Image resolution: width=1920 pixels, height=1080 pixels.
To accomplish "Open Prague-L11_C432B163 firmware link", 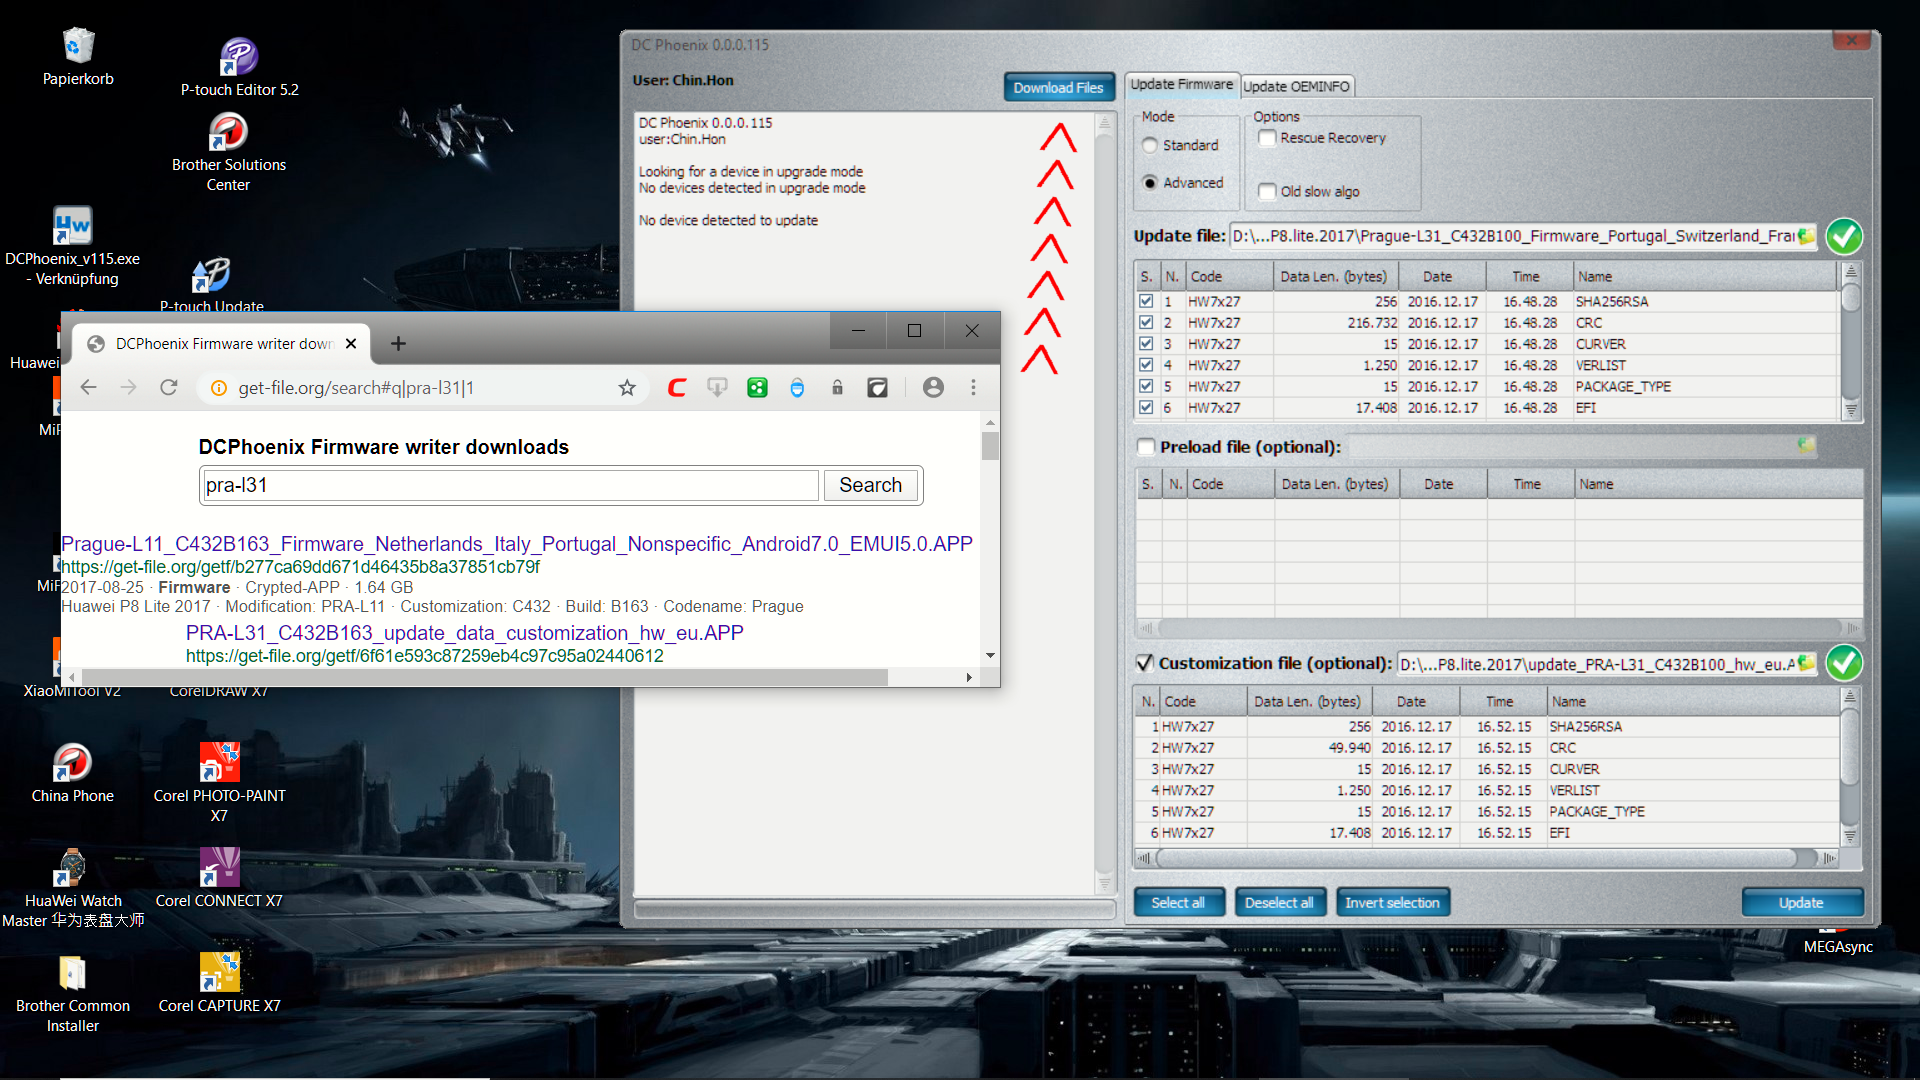I will click(517, 544).
